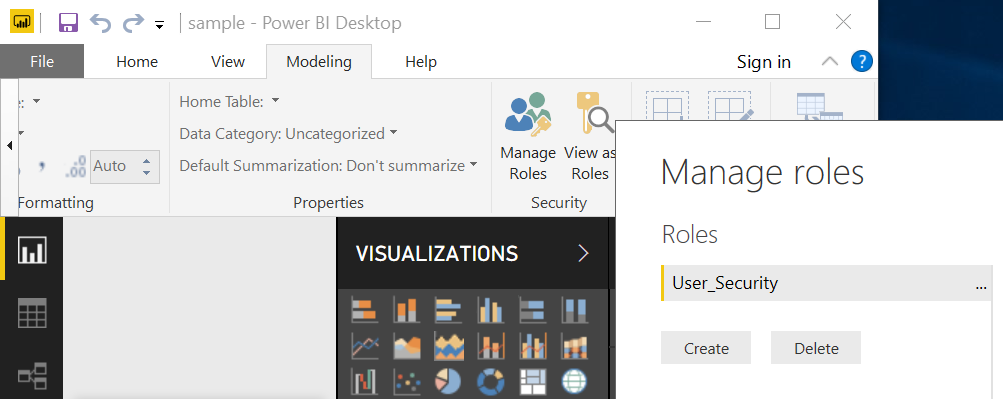Switch to Relationships view in the sidebar
The height and width of the screenshot is (399, 1003).
coord(32,376)
